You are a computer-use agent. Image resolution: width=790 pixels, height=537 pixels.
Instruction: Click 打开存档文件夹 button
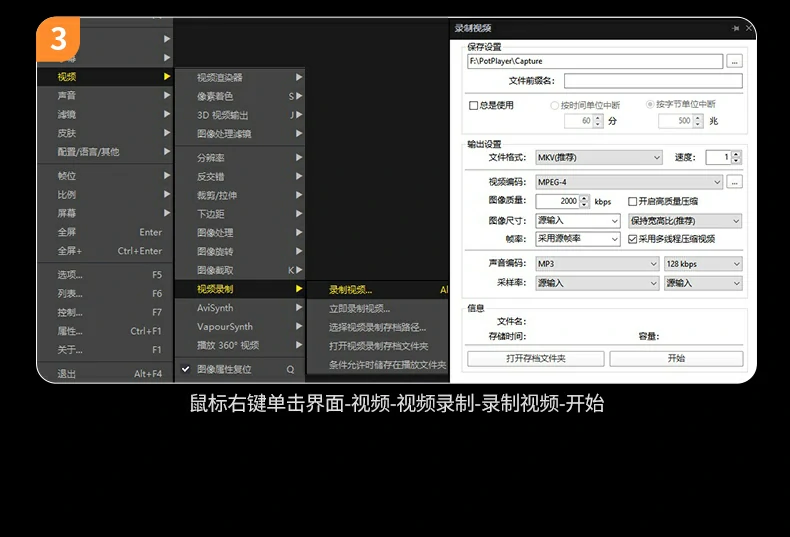(x=536, y=359)
